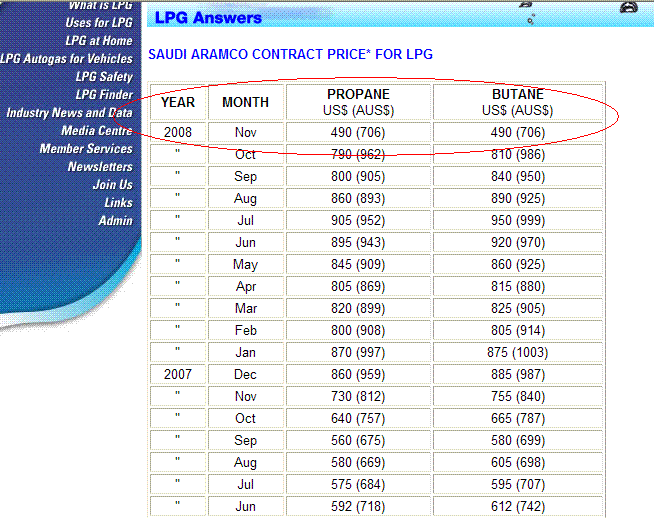654x518 pixels.
Task: Open the Links page
Action: tap(118, 203)
